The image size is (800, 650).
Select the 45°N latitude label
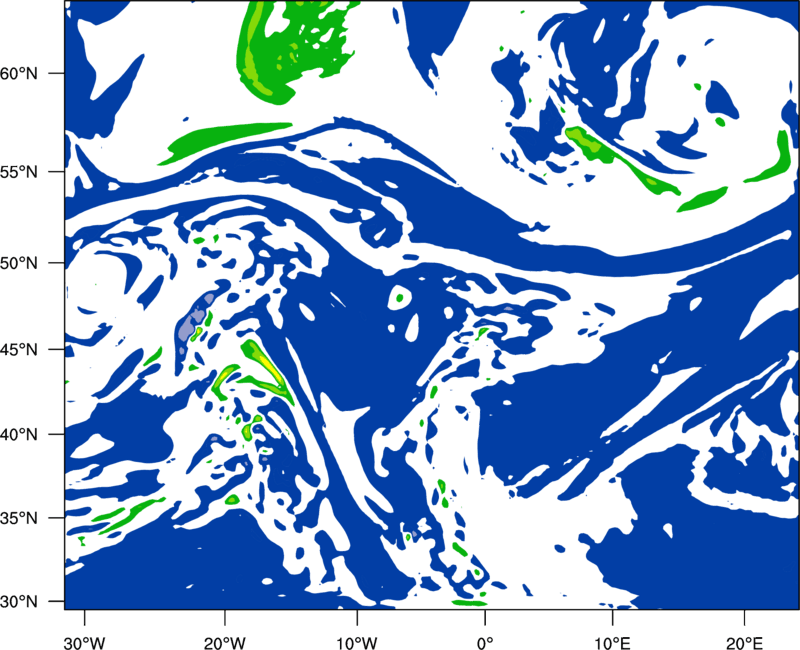point(19,349)
